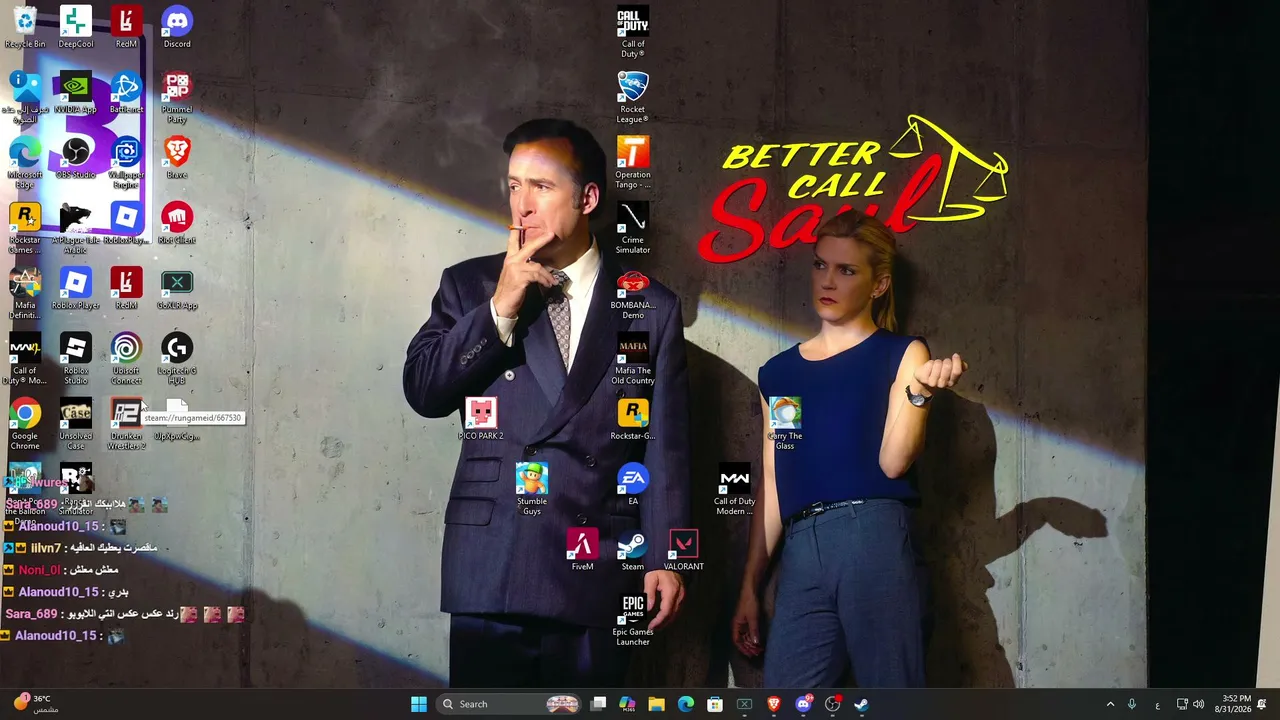Viewport: 1280px width, 720px height.
Task: Launch the Crime Simulator desktop icon
Action: [x=633, y=229]
